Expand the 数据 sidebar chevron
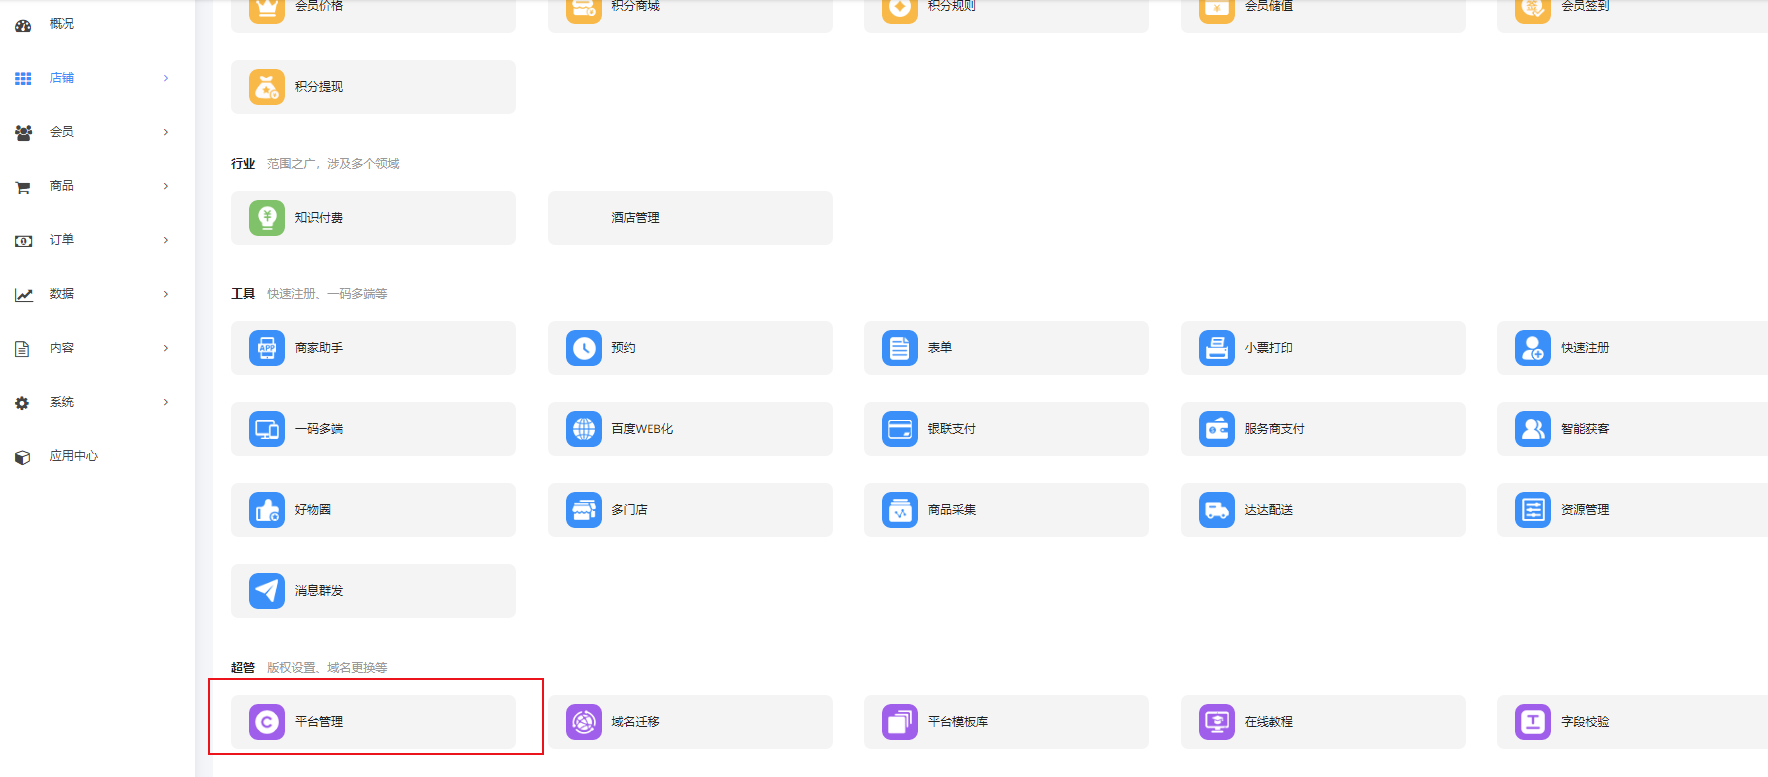The height and width of the screenshot is (777, 1768). click(166, 294)
